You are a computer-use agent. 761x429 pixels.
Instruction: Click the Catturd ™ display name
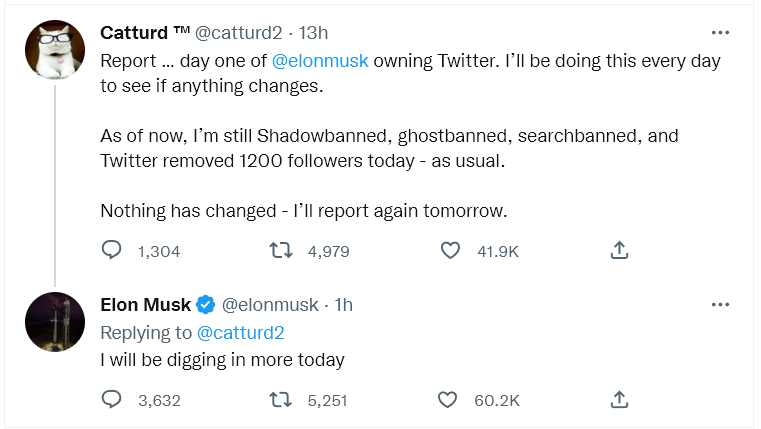pyautogui.click(x=144, y=32)
